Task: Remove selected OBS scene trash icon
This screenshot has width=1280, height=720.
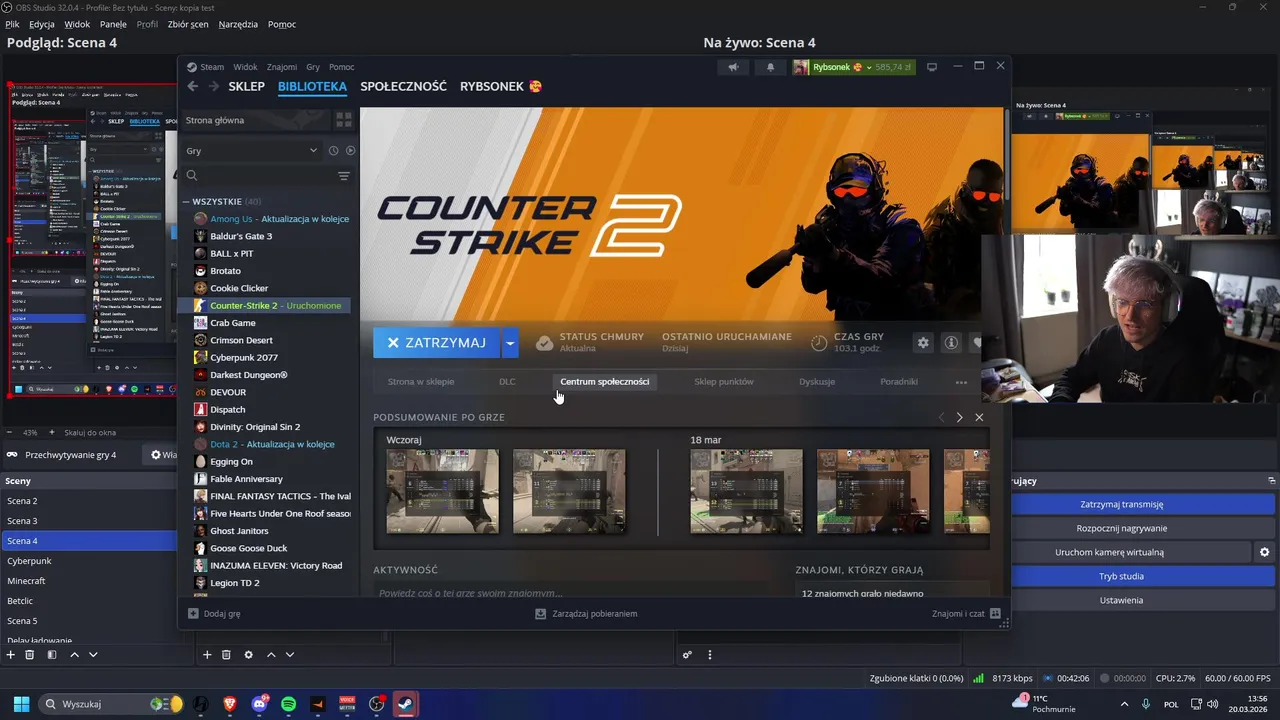Action: click(30, 655)
